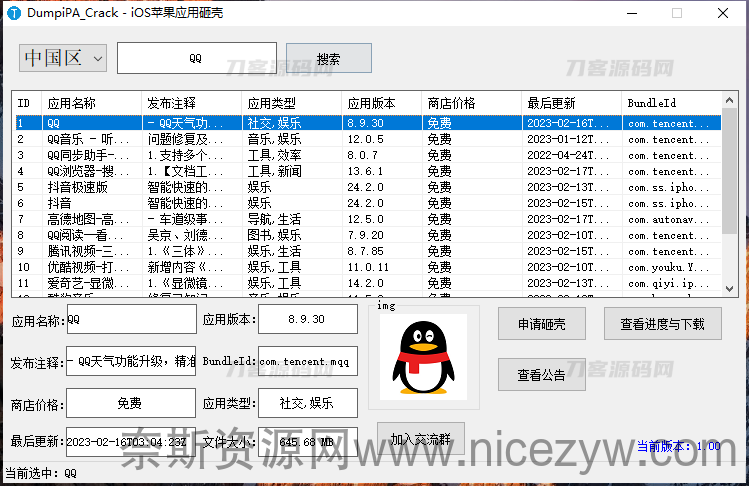Screen dimensions: 749x486
Task: Click the 查看公告 button
Action: click(x=542, y=375)
